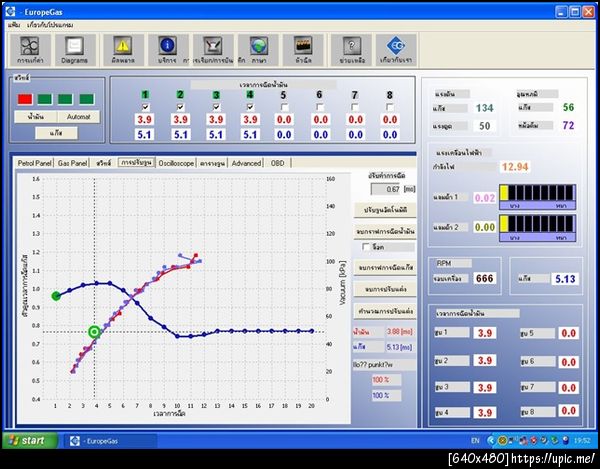Viewport: 600px width, 469px height.
Task: Click the Lambda 1 value 0.02
Action: pyautogui.click(x=484, y=198)
